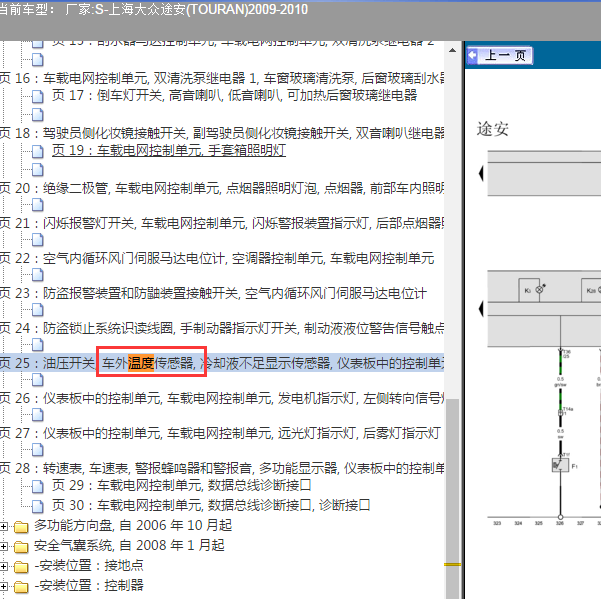Screen dimensions: 601x599
Task: Click the 安全气囊系统 folder icon
Action: click(x=21, y=547)
